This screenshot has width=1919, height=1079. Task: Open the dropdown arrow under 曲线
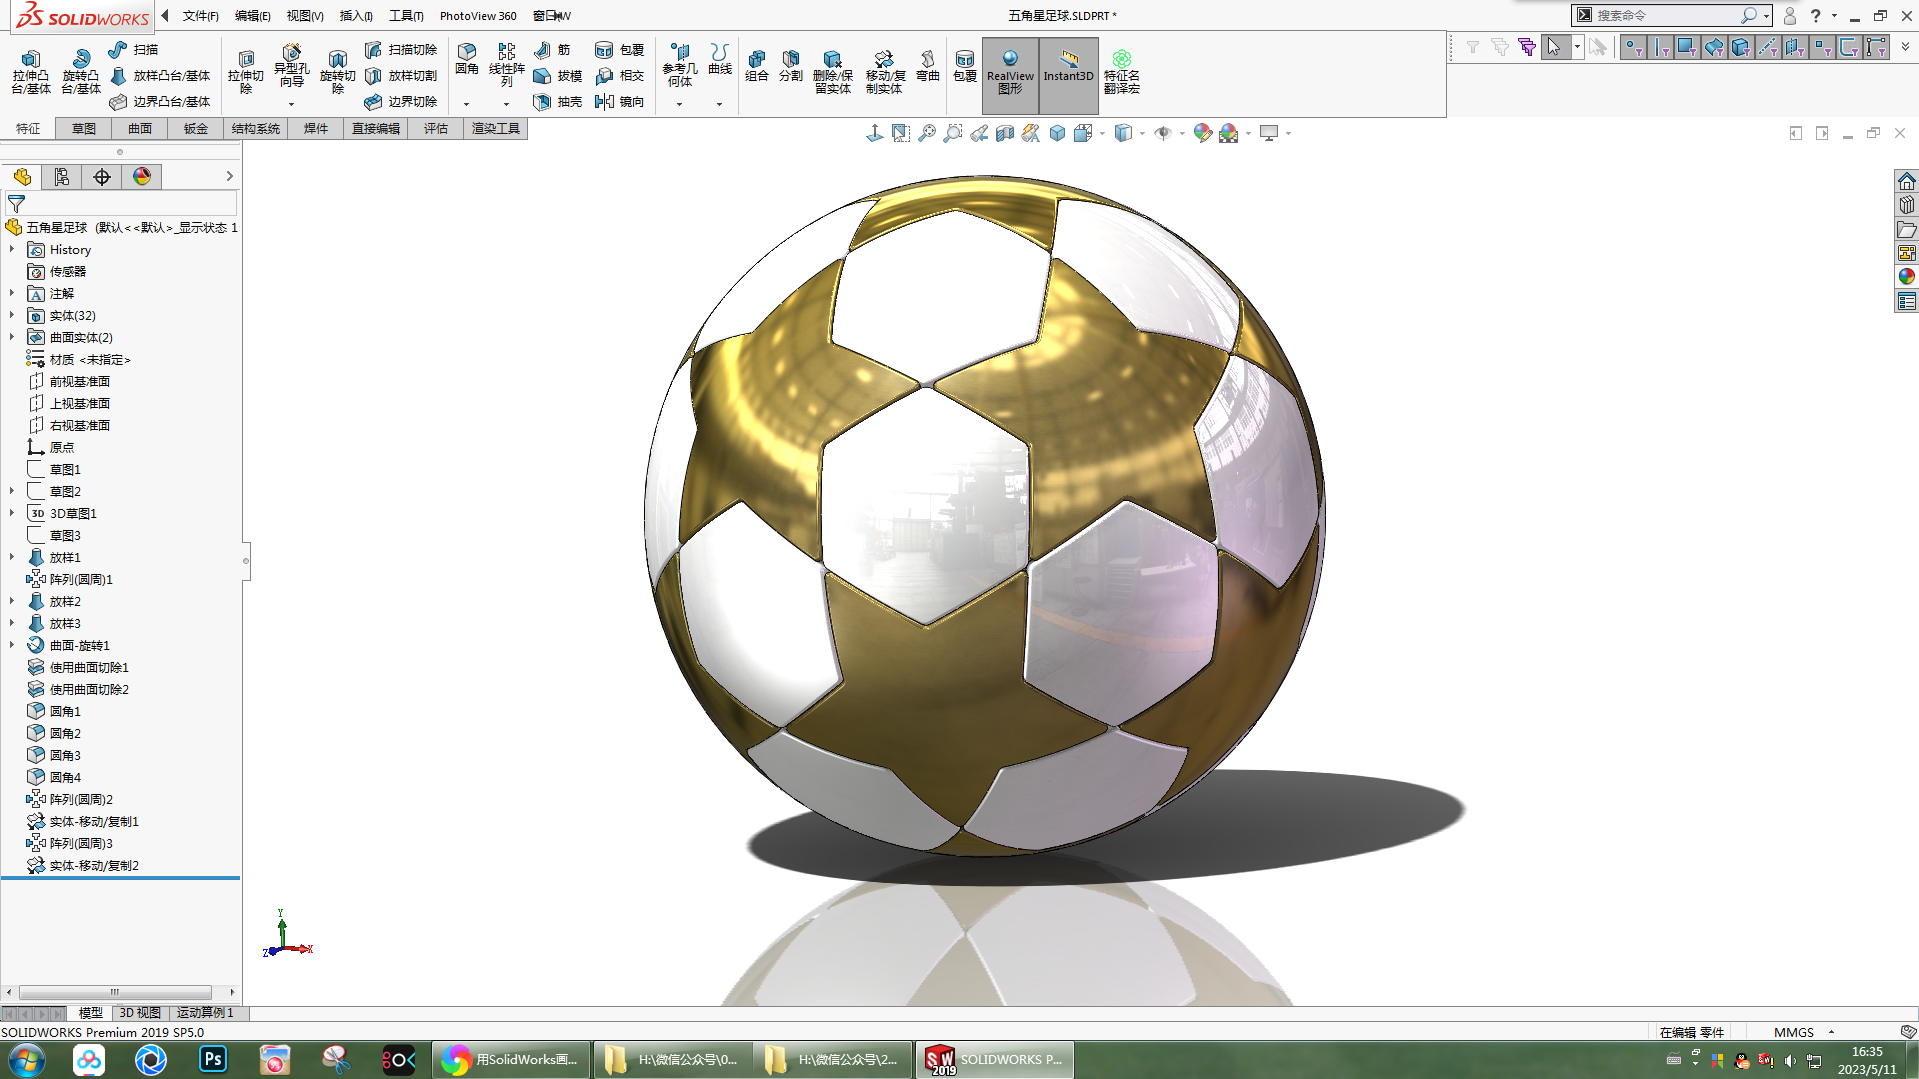pyautogui.click(x=719, y=104)
